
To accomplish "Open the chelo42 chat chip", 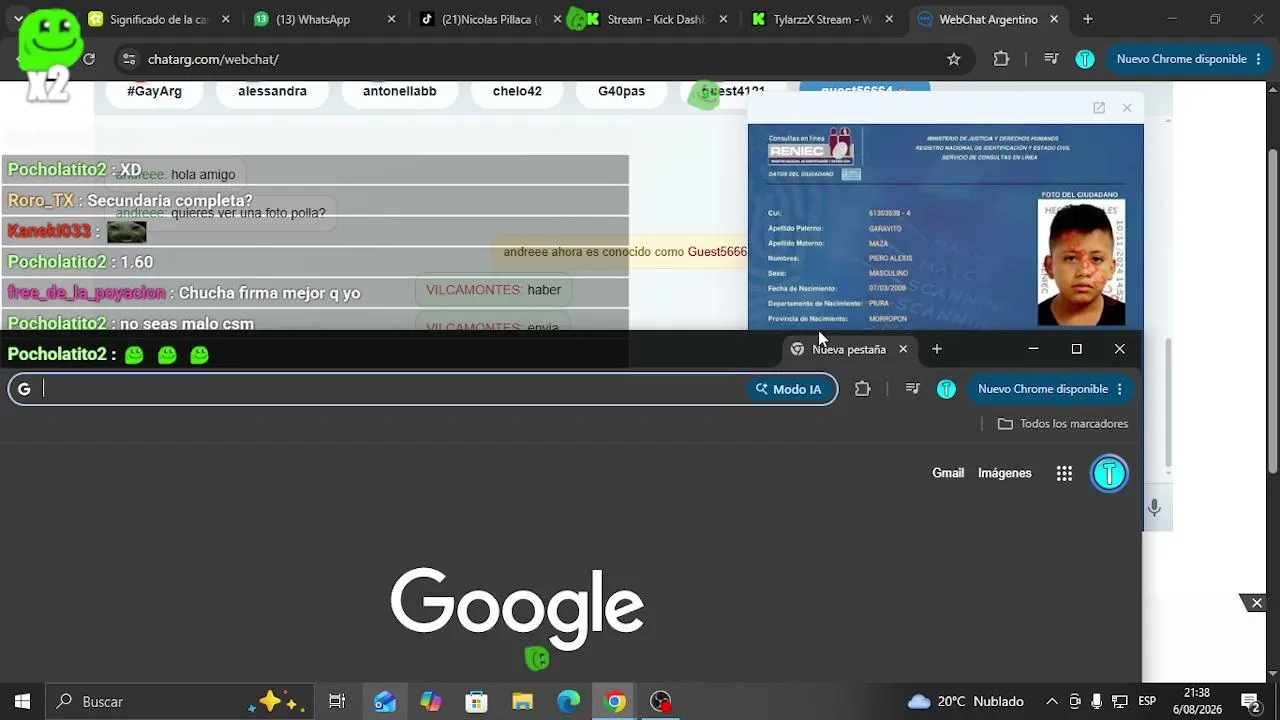I will click(x=517, y=91).
